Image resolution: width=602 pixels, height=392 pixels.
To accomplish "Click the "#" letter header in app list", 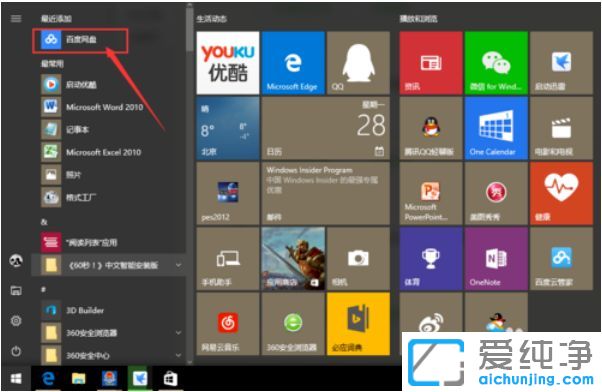I will (43, 289).
